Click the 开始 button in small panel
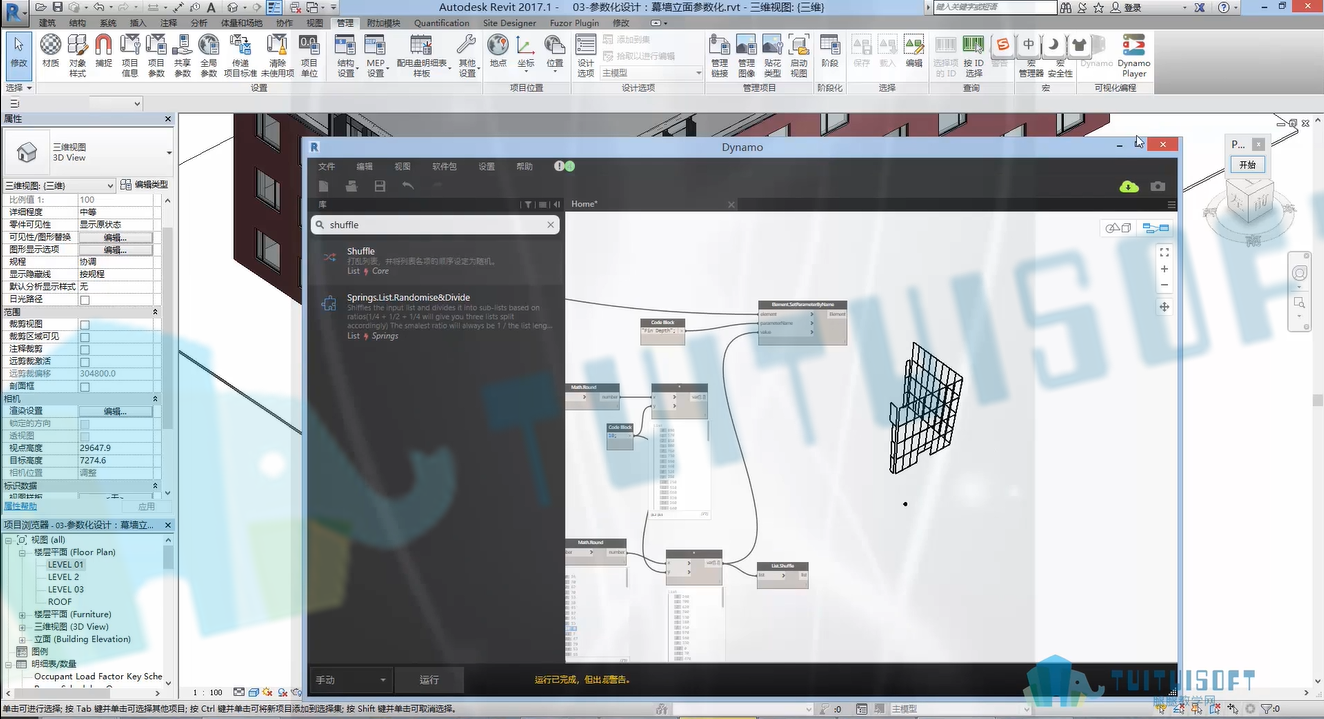This screenshot has height=719, width=1324. (x=1247, y=165)
